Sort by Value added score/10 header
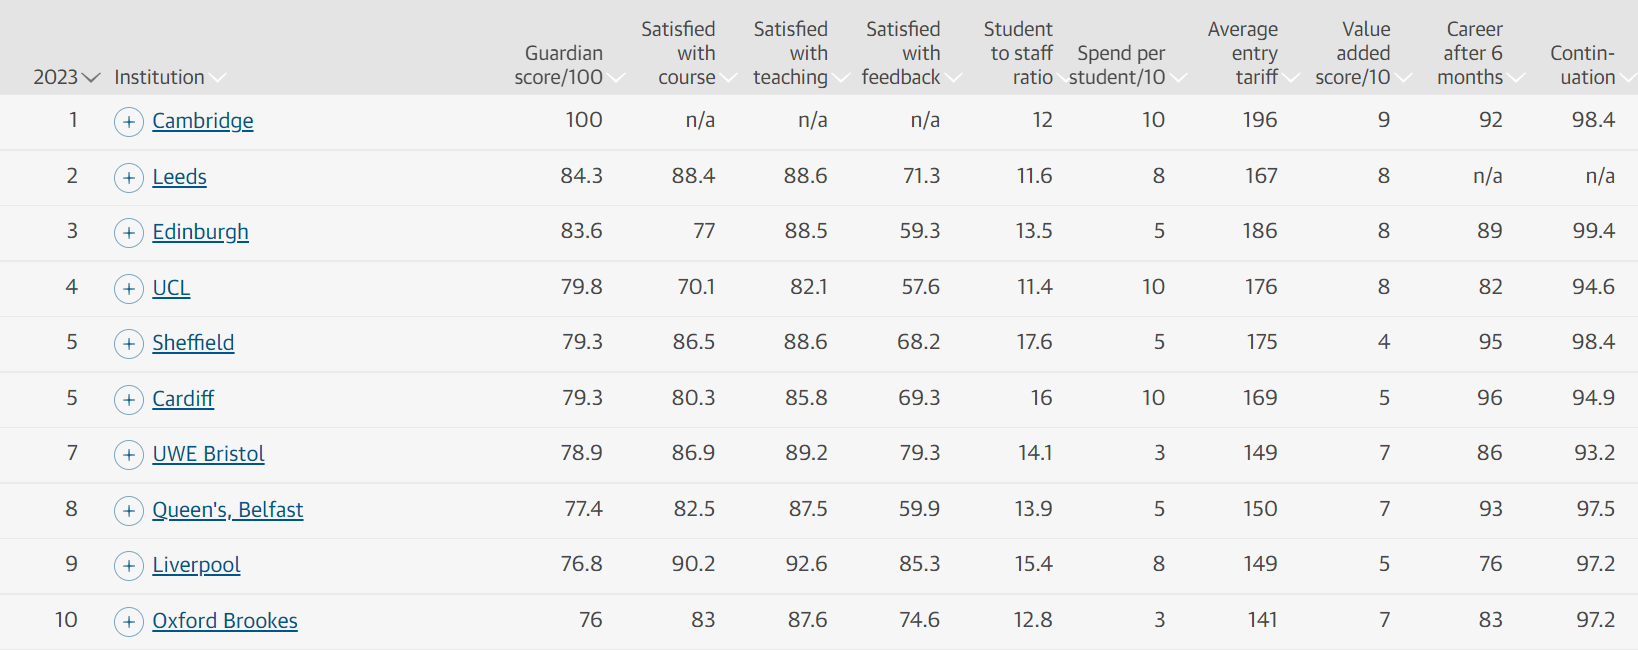The width and height of the screenshot is (1638, 650). (x=1362, y=54)
